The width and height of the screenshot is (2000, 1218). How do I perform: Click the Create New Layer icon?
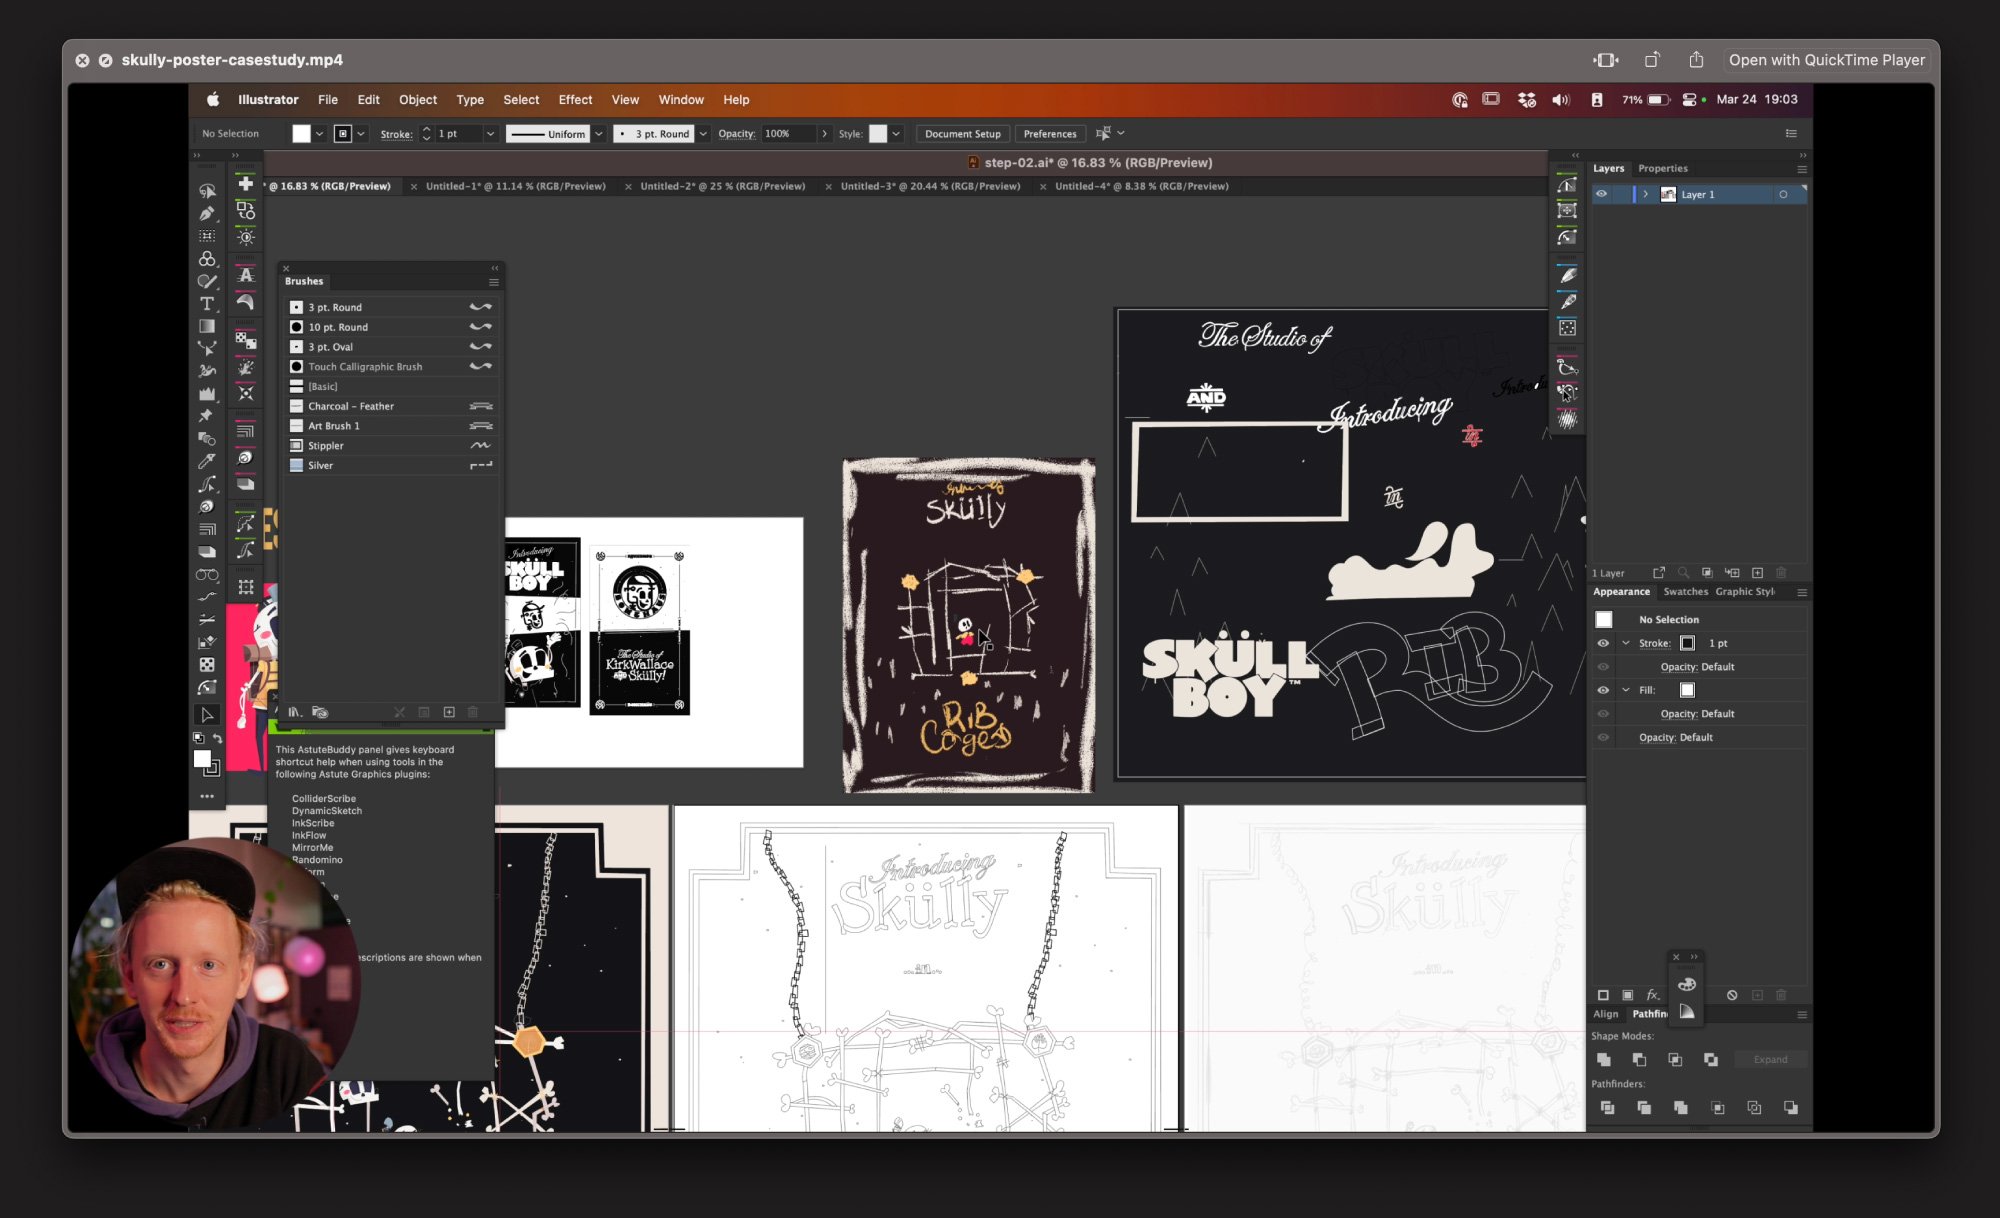pyautogui.click(x=1757, y=573)
